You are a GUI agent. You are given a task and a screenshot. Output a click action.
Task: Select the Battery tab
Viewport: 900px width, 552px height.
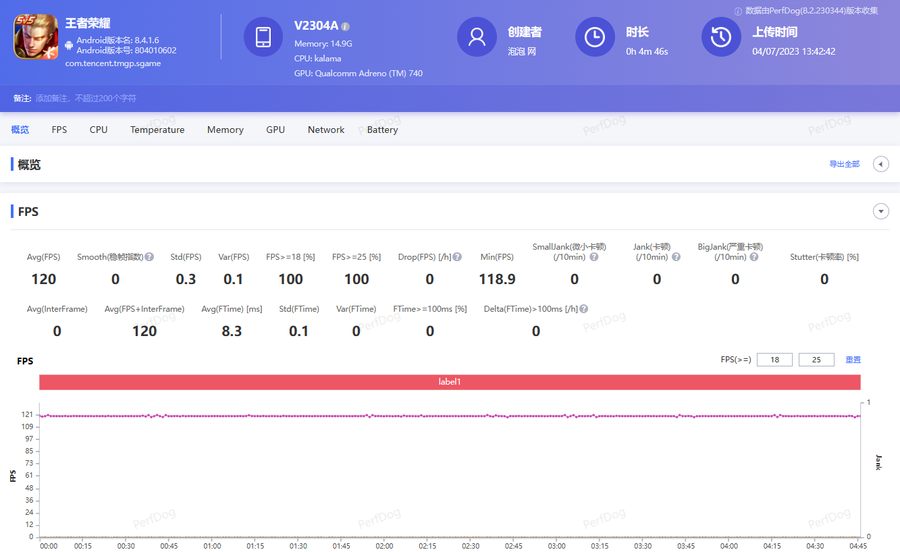(x=382, y=130)
